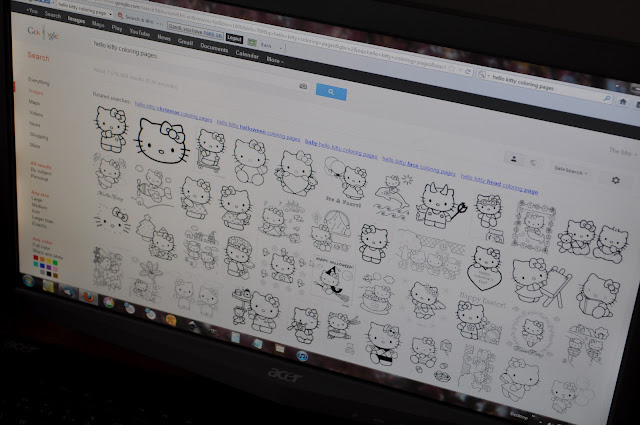The height and width of the screenshot is (425, 640).
Task: Open Gmail from the black bar
Action: (x=185, y=42)
